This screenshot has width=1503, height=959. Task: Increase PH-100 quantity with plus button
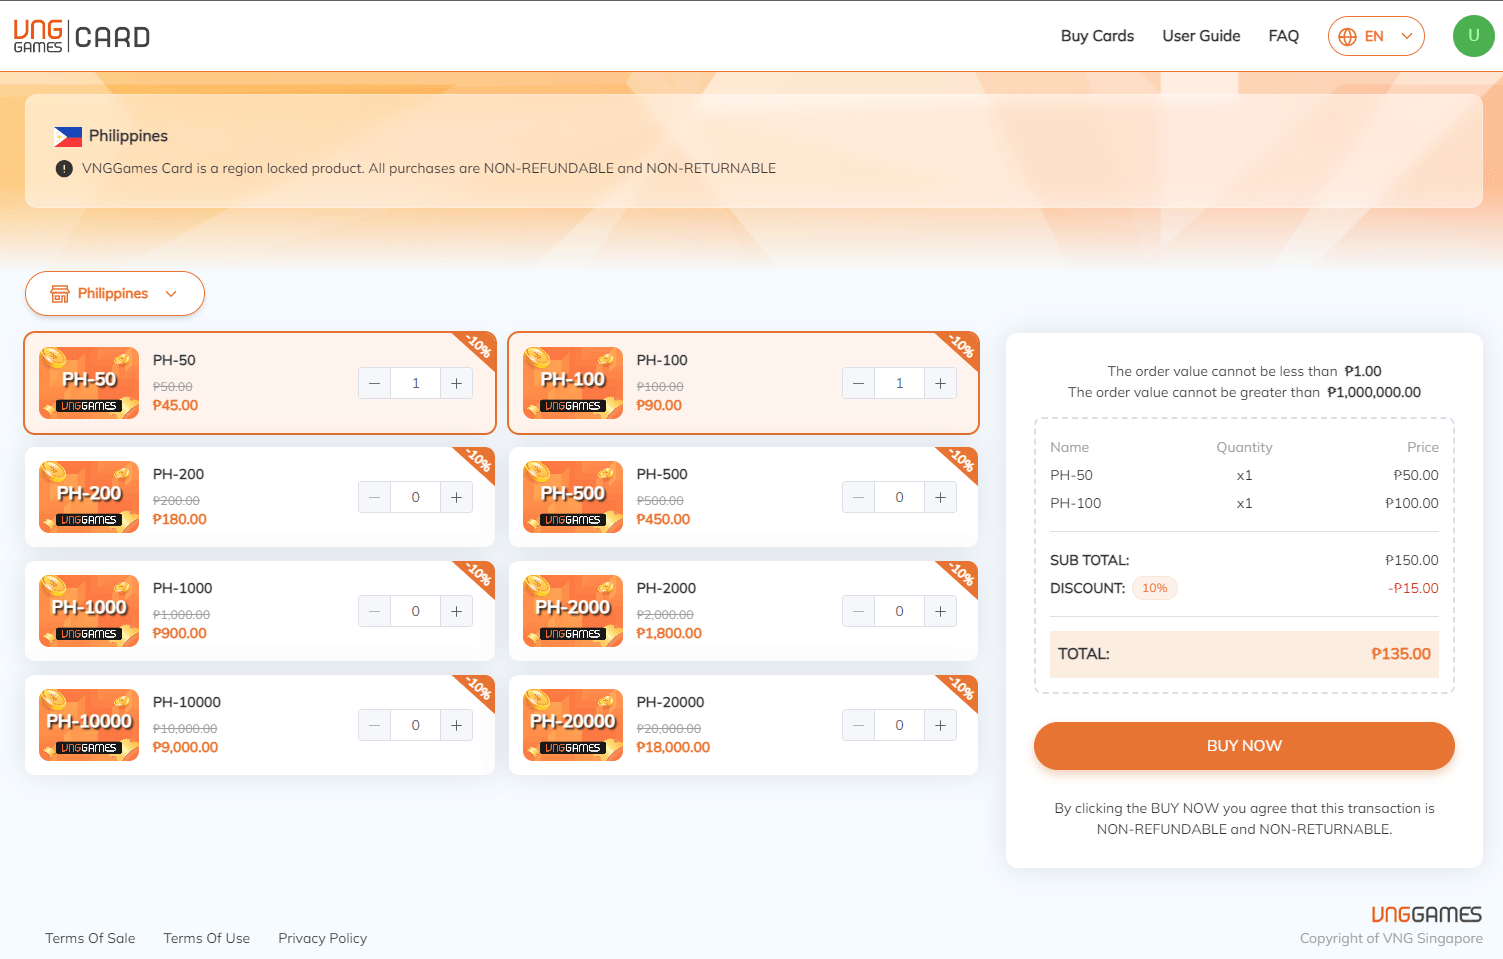[x=941, y=383]
